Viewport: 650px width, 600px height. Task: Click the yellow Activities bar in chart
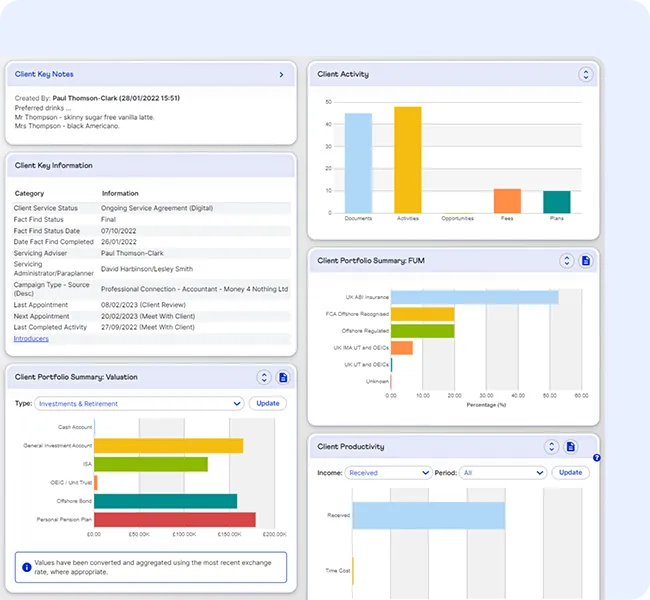pyautogui.click(x=407, y=160)
